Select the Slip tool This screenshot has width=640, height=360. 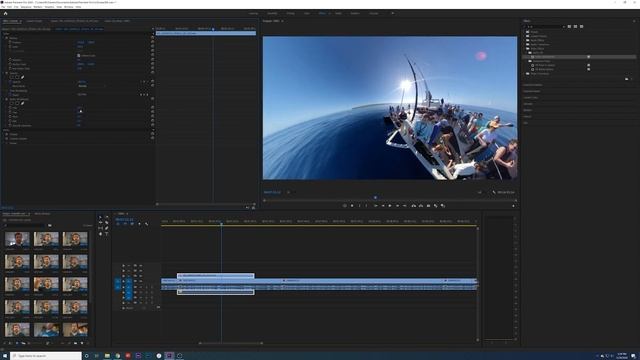(x=100, y=228)
